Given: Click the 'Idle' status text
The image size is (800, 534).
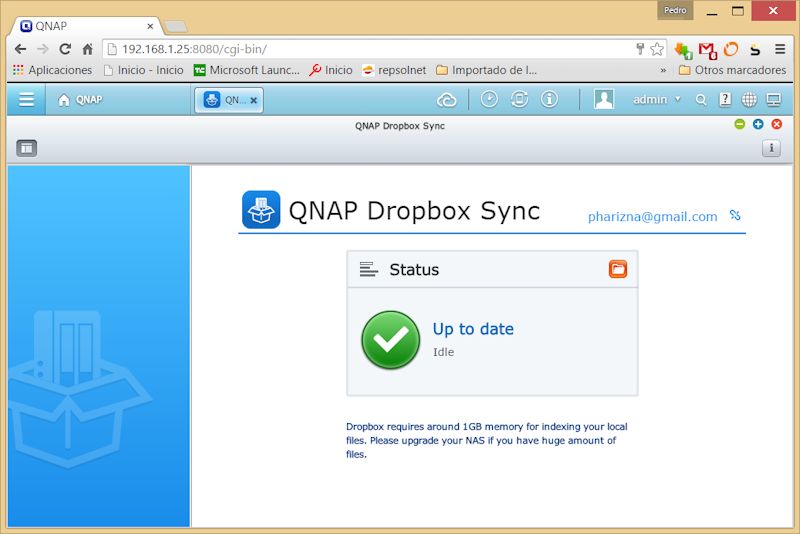Looking at the screenshot, I should [x=443, y=352].
